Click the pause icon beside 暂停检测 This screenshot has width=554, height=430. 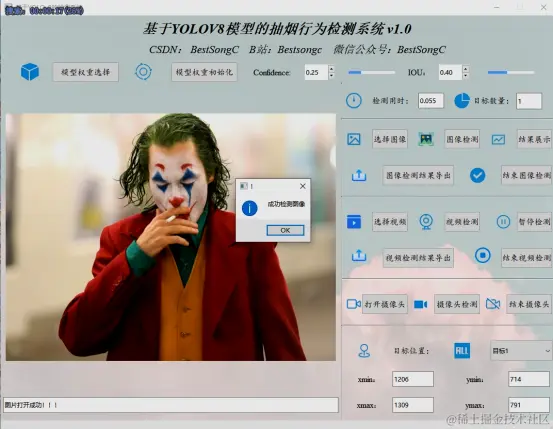pos(503,222)
